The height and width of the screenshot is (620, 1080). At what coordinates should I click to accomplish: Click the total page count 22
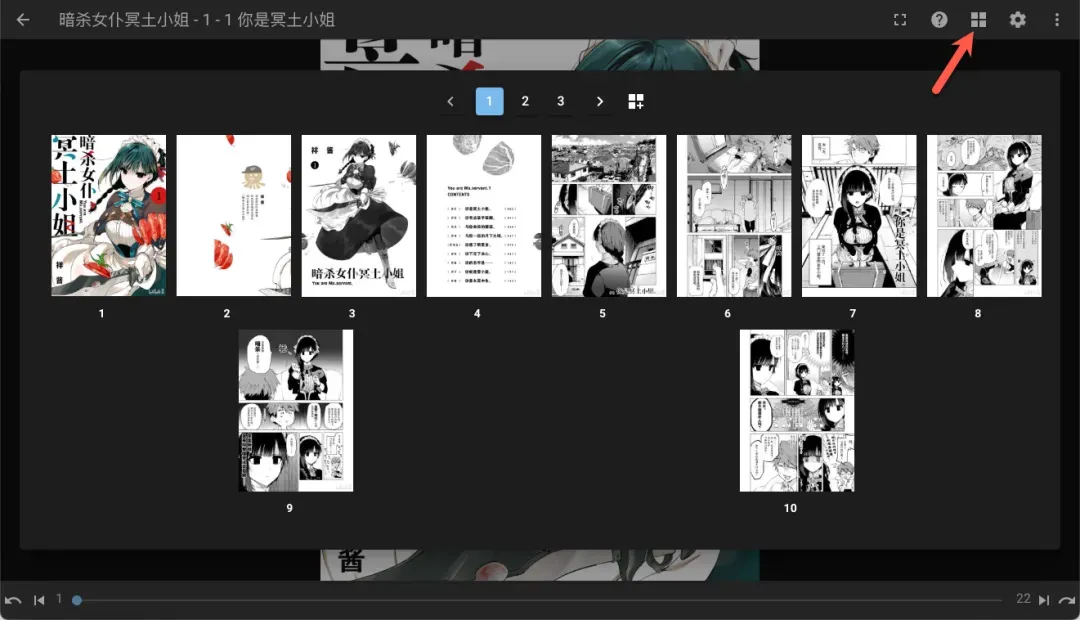(x=1024, y=599)
